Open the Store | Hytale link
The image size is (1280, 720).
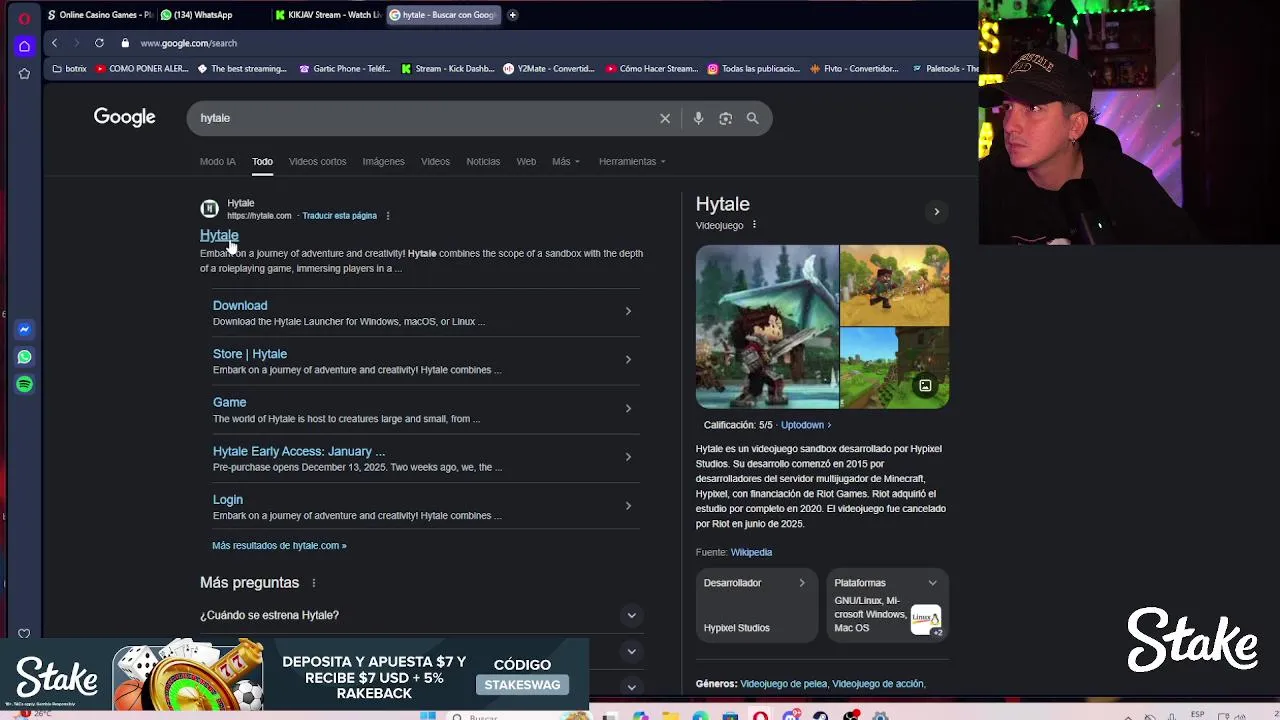[250, 354]
